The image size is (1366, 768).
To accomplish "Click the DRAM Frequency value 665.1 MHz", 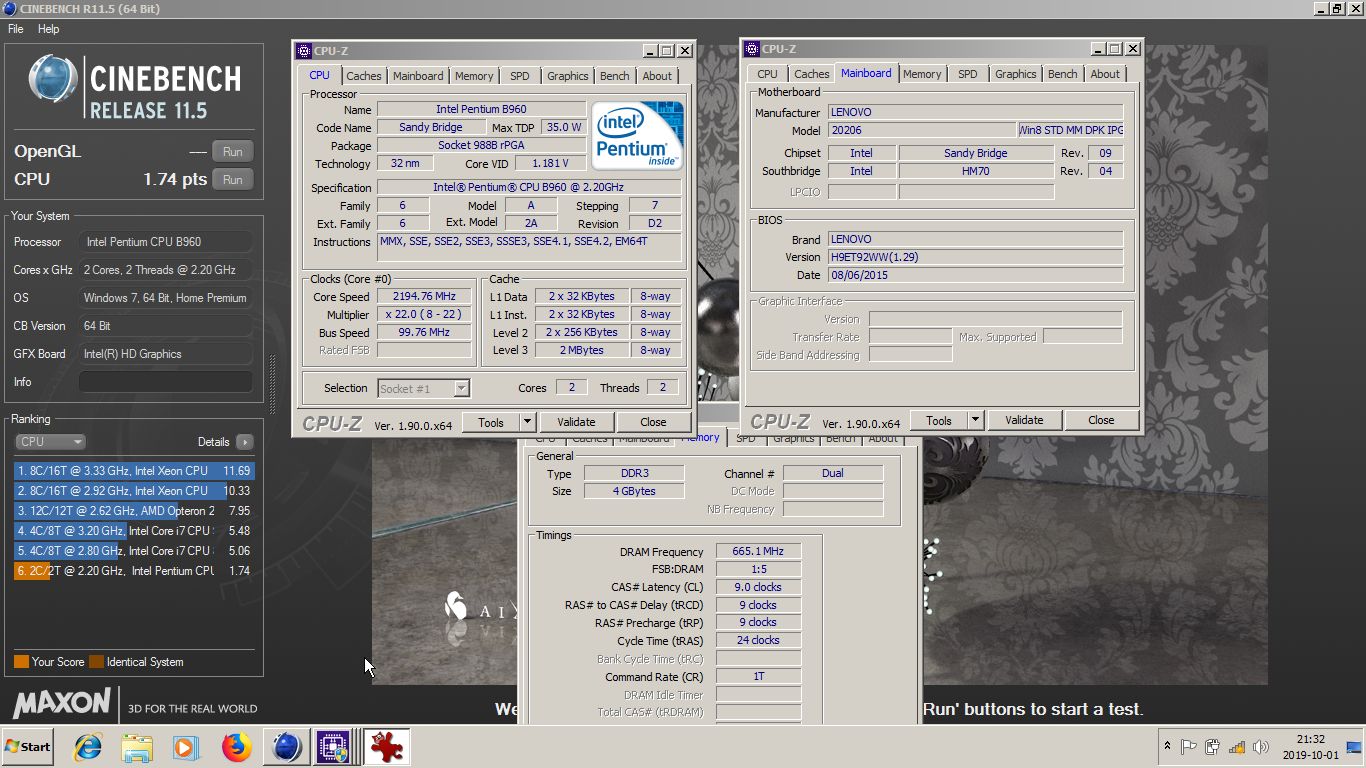I will pyautogui.click(x=758, y=552).
